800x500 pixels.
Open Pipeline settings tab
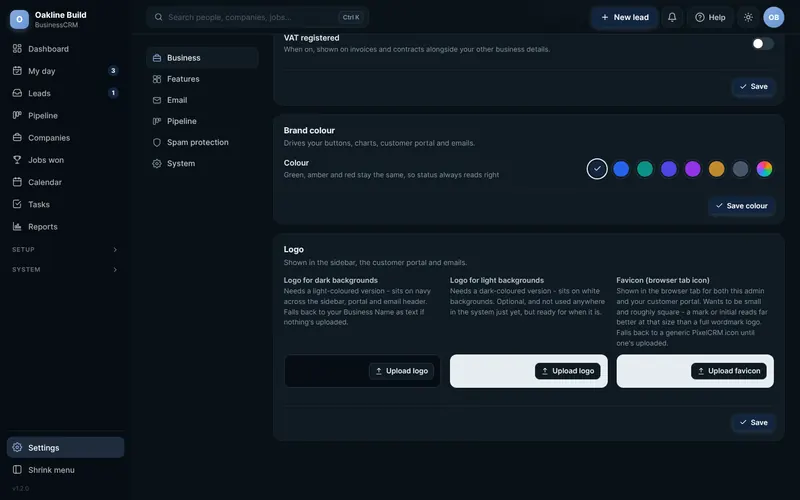pos(203,121)
